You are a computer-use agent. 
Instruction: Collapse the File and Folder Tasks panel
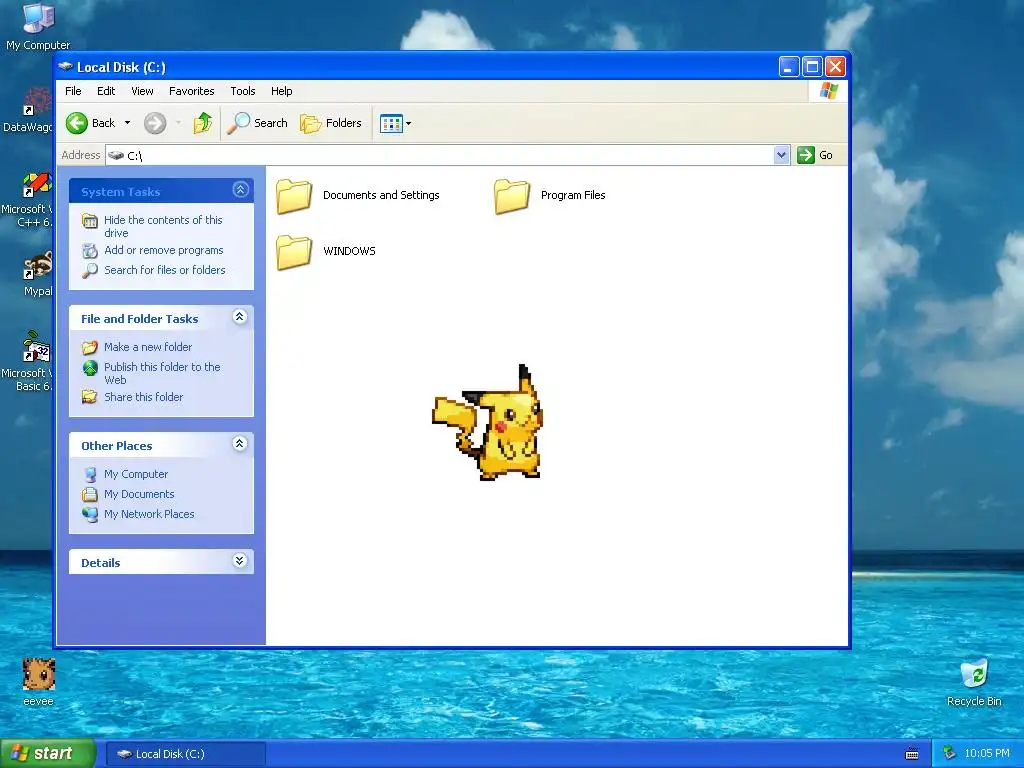240,317
